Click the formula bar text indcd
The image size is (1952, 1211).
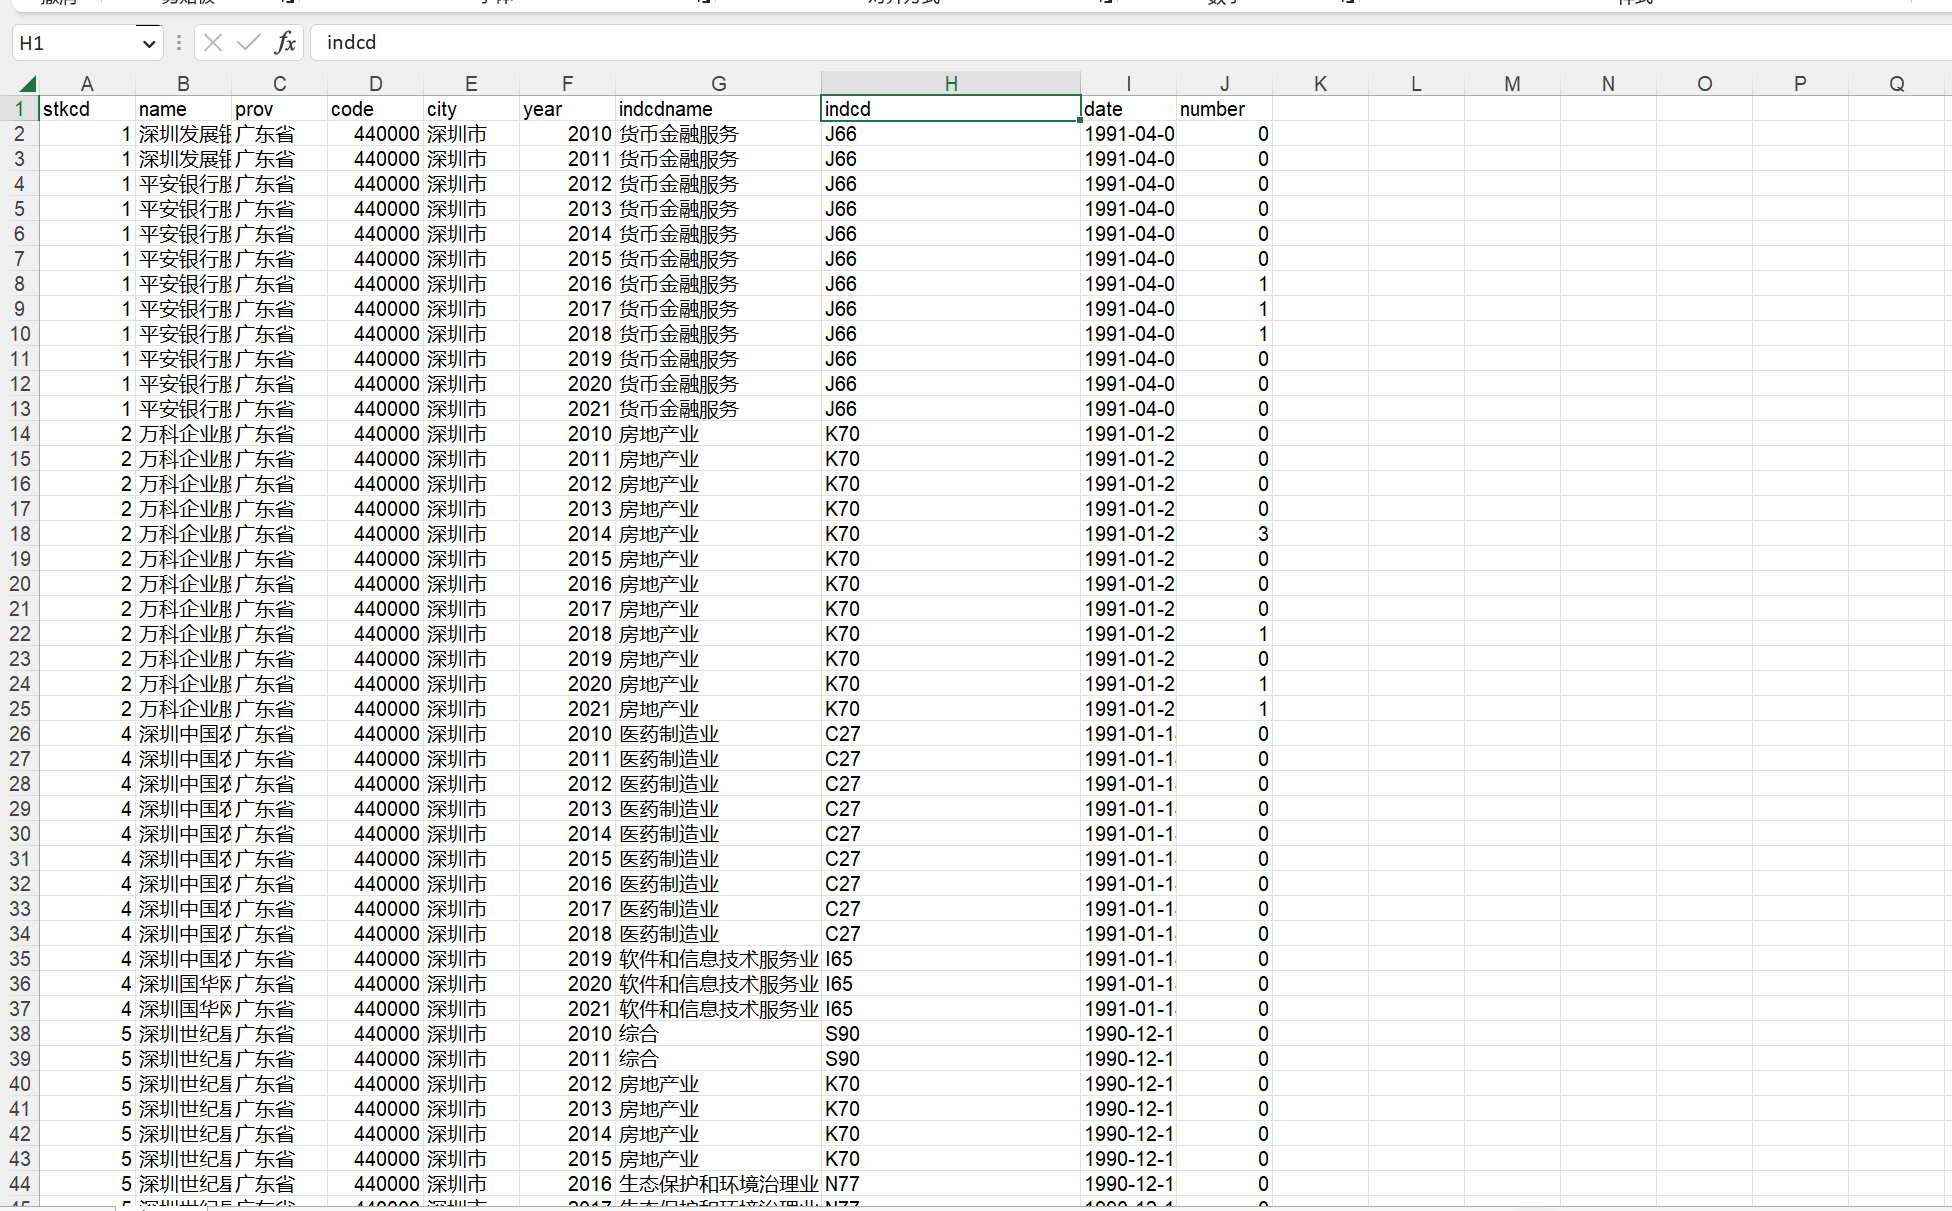(x=352, y=42)
